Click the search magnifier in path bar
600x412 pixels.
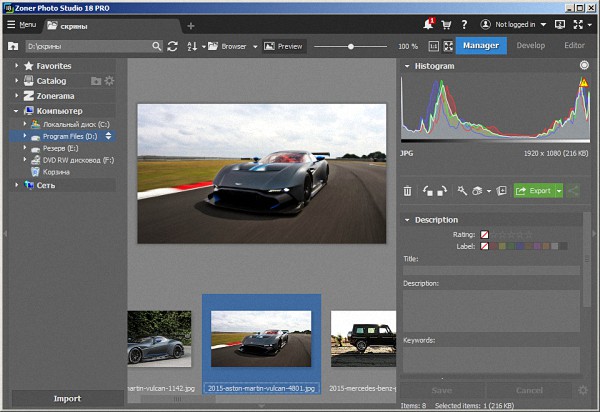point(156,46)
